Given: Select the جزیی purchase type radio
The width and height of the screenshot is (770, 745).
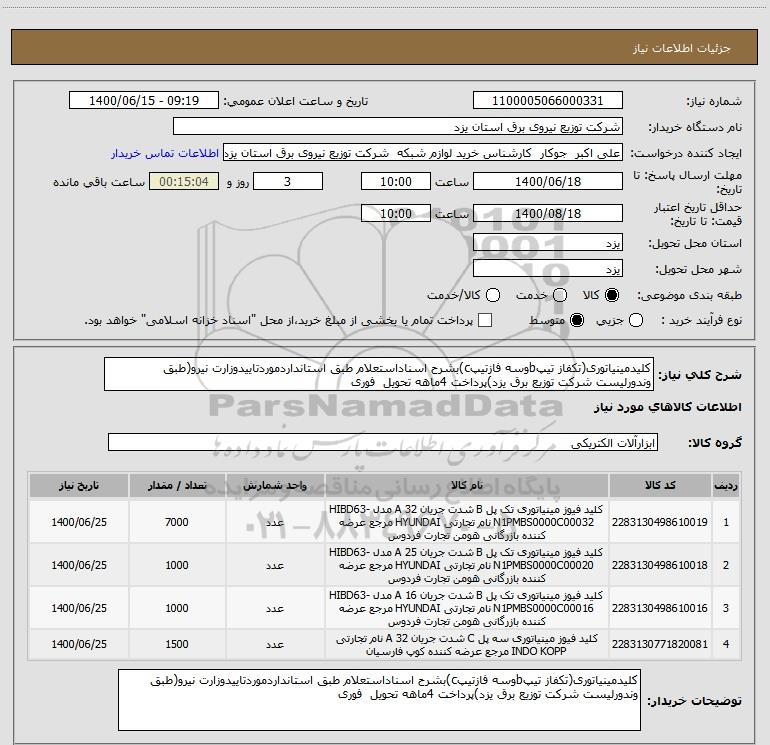Looking at the screenshot, I should coord(636,320).
